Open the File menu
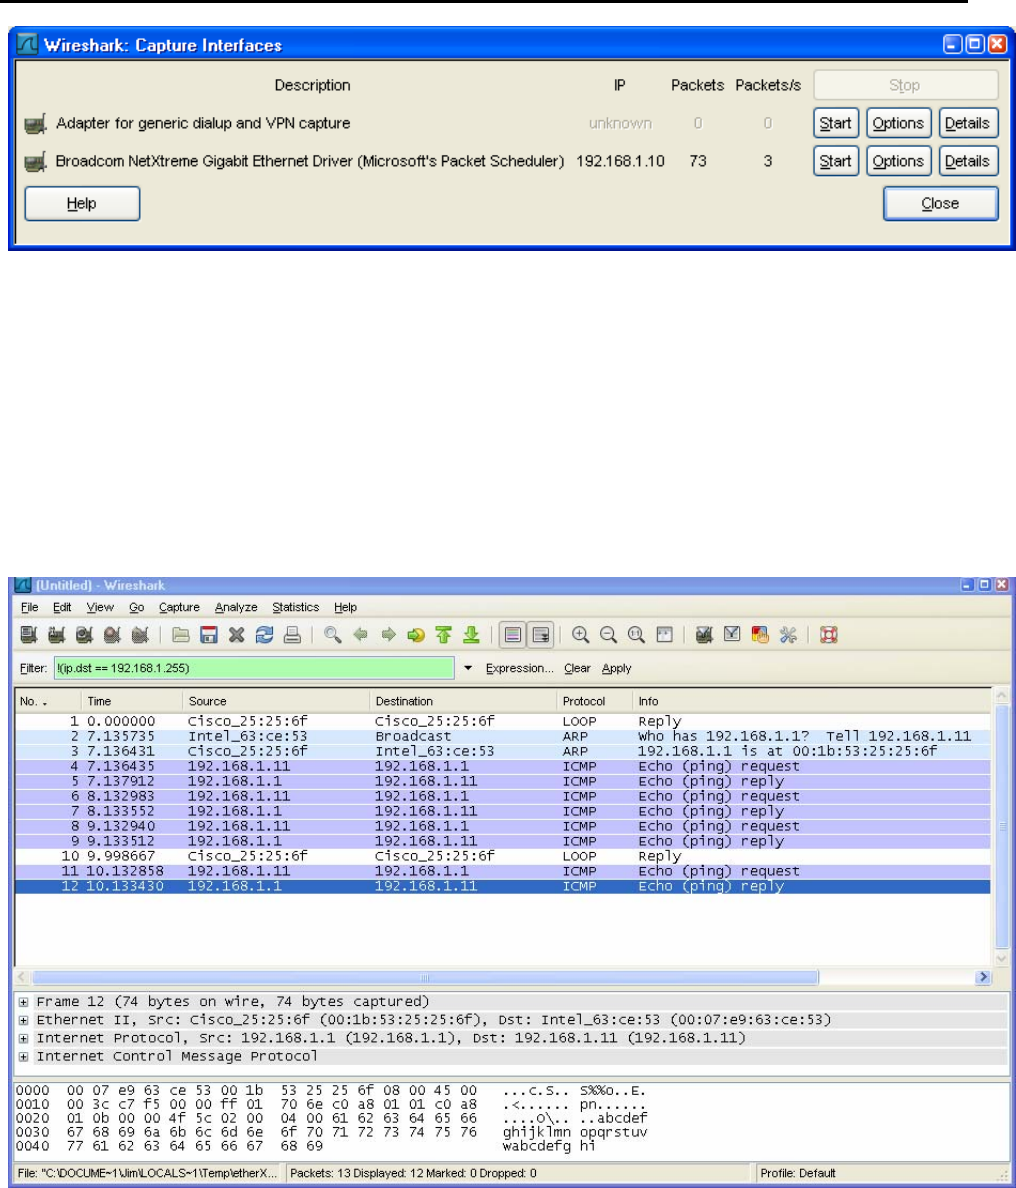The width and height of the screenshot is (1016, 1188). coord(30,607)
